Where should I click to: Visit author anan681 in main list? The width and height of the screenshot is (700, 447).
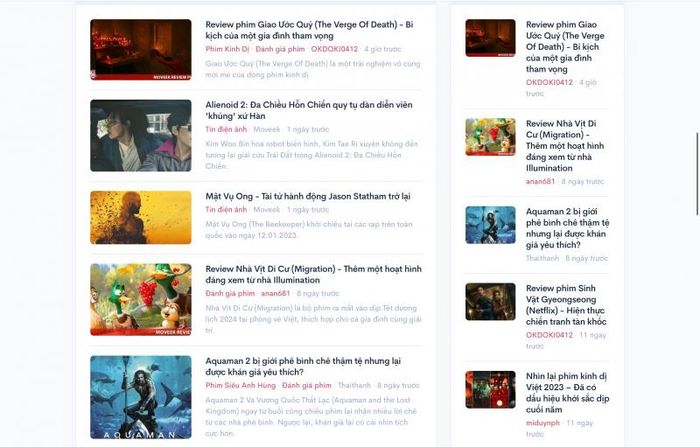275,293
